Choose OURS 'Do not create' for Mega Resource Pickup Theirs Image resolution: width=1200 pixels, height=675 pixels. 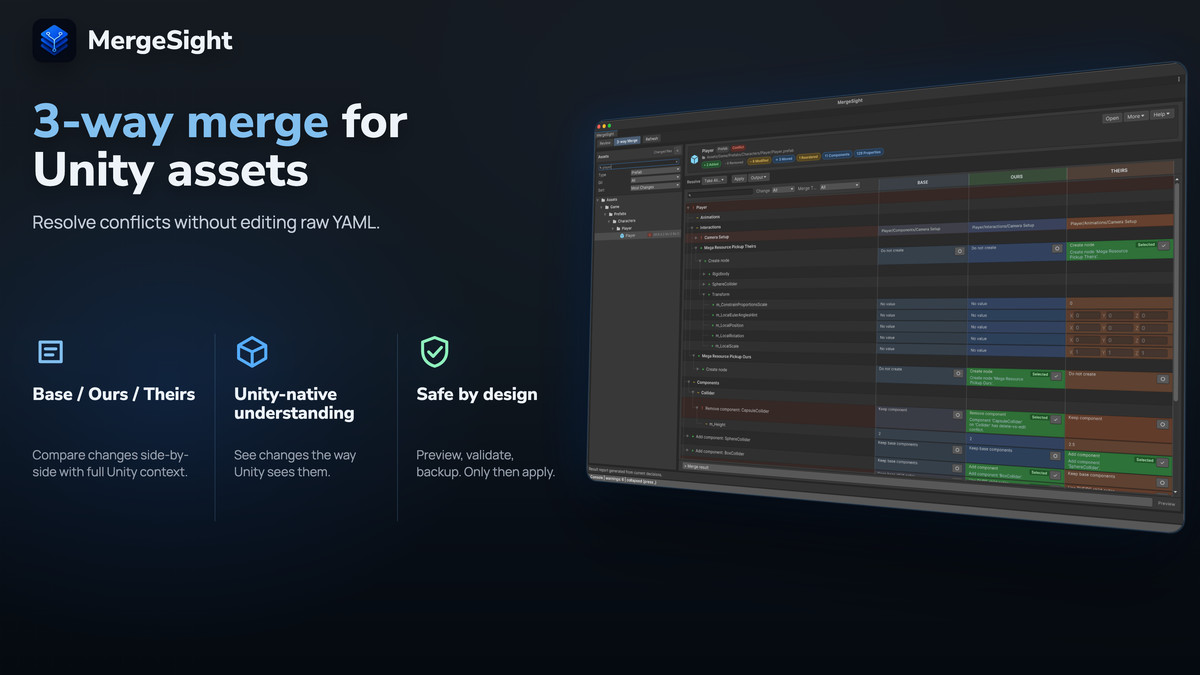tap(1056, 248)
